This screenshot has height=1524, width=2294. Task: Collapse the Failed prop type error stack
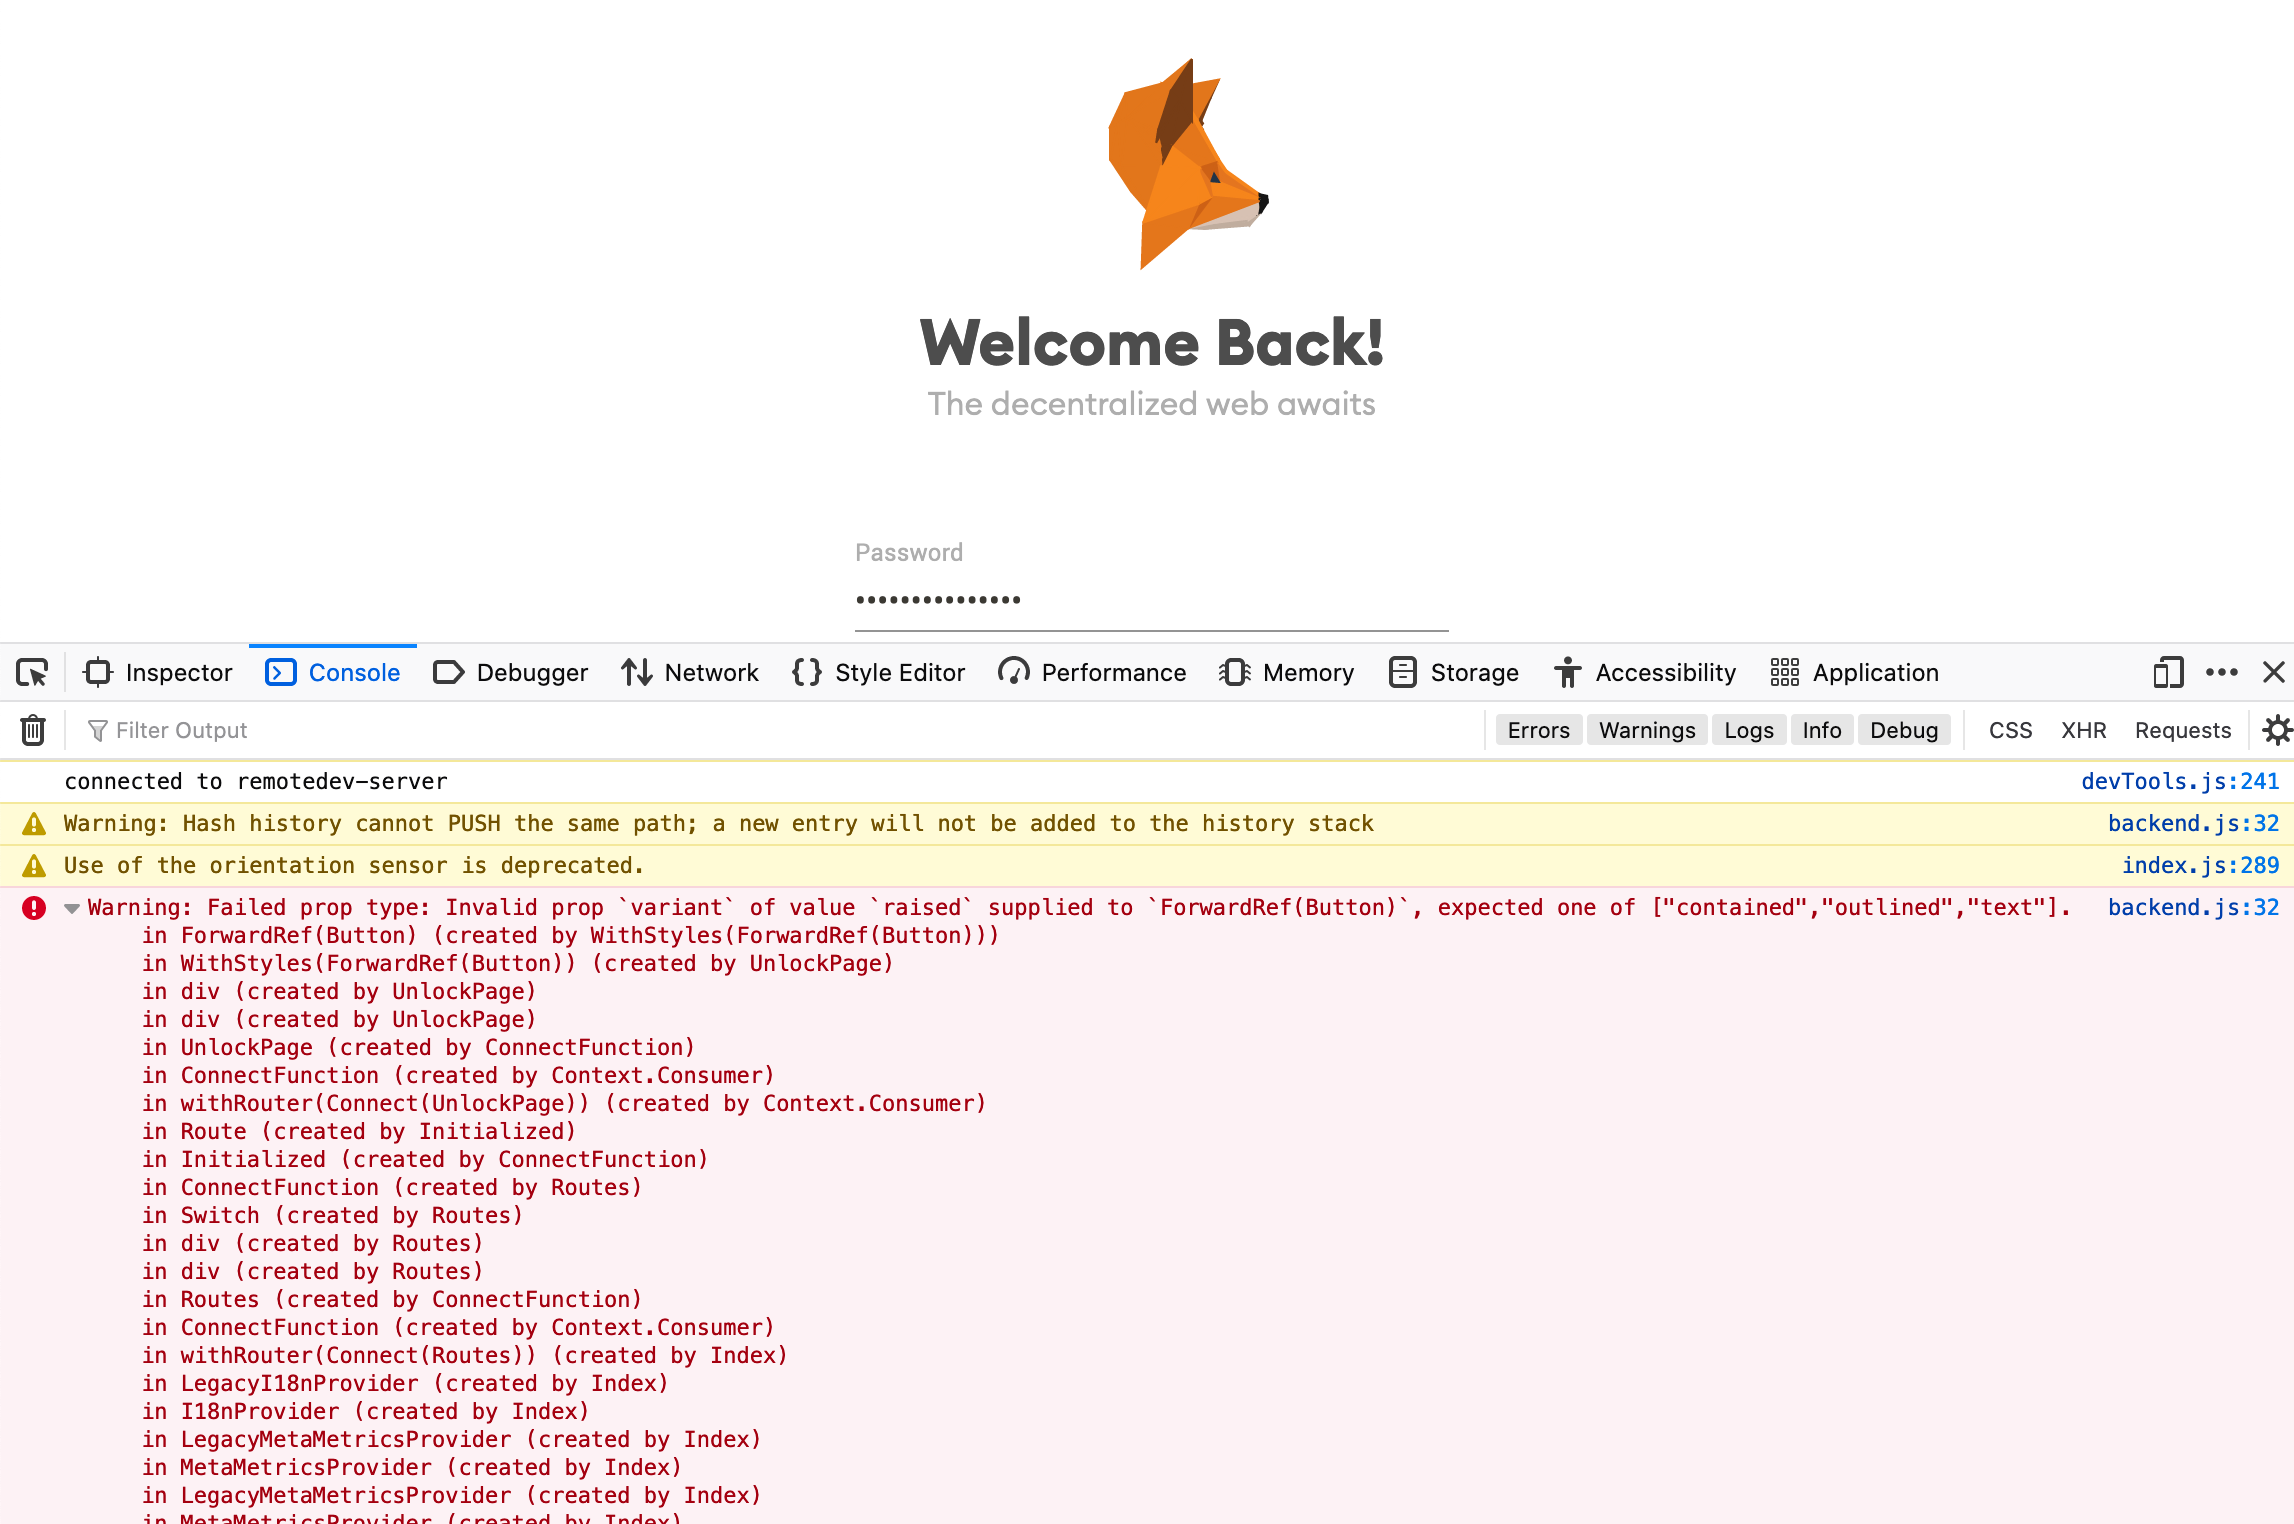coord(72,909)
